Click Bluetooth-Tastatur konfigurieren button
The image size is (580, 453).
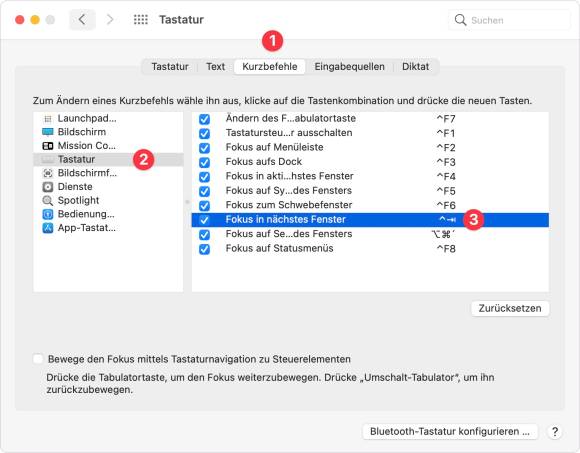(x=450, y=432)
